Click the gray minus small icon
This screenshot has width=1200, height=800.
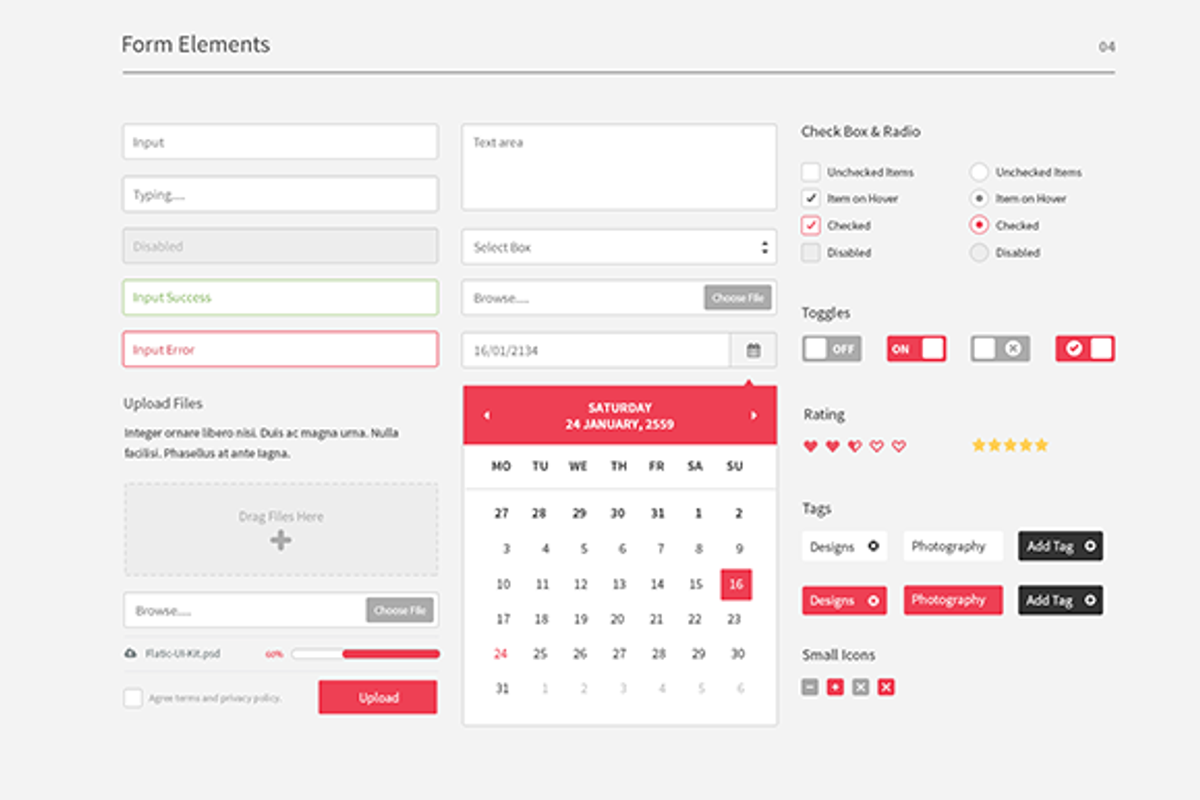point(810,687)
